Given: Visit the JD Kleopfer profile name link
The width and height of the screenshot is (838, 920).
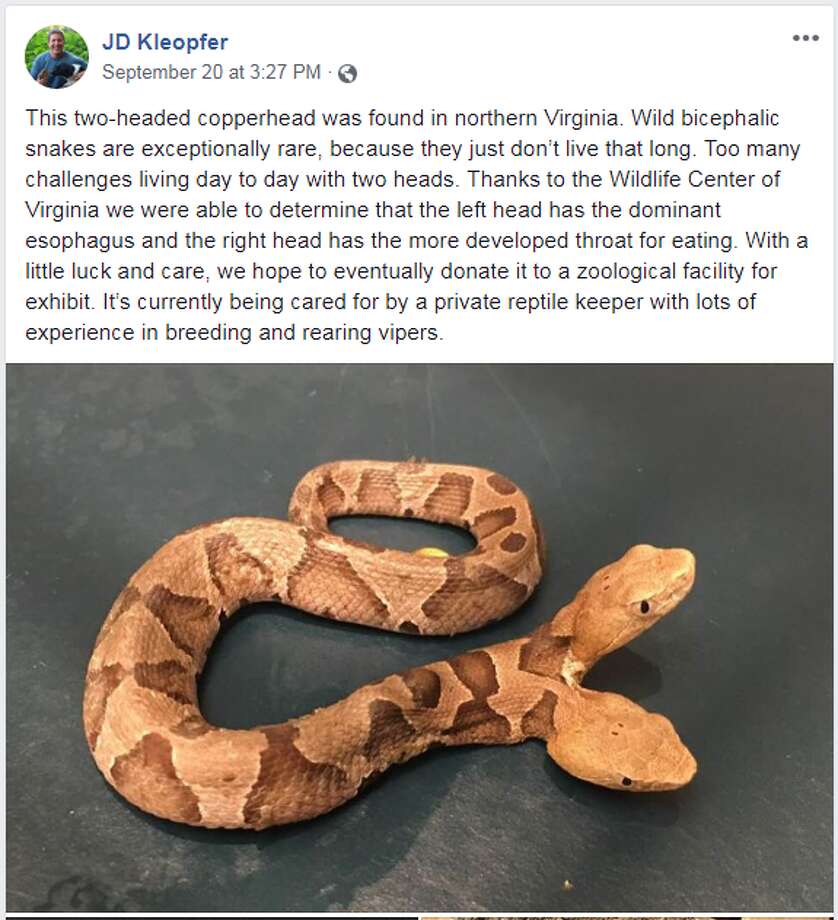Looking at the screenshot, I should [165, 42].
